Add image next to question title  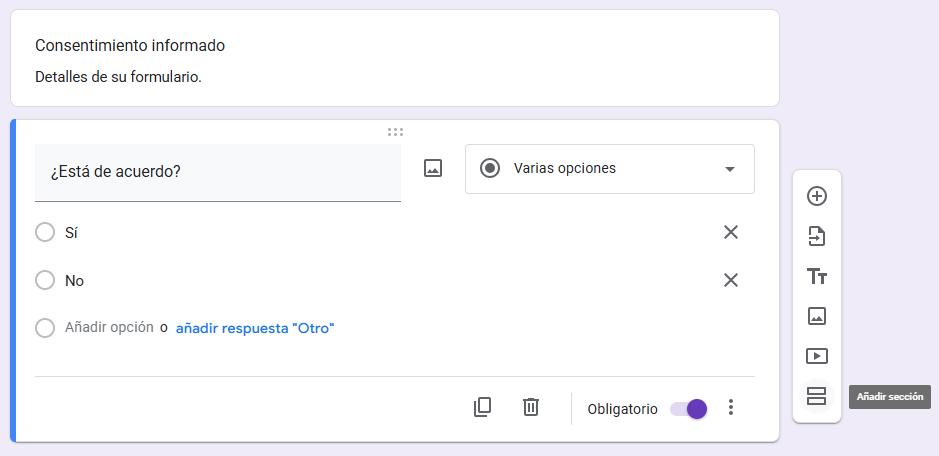[x=433, y=168]
